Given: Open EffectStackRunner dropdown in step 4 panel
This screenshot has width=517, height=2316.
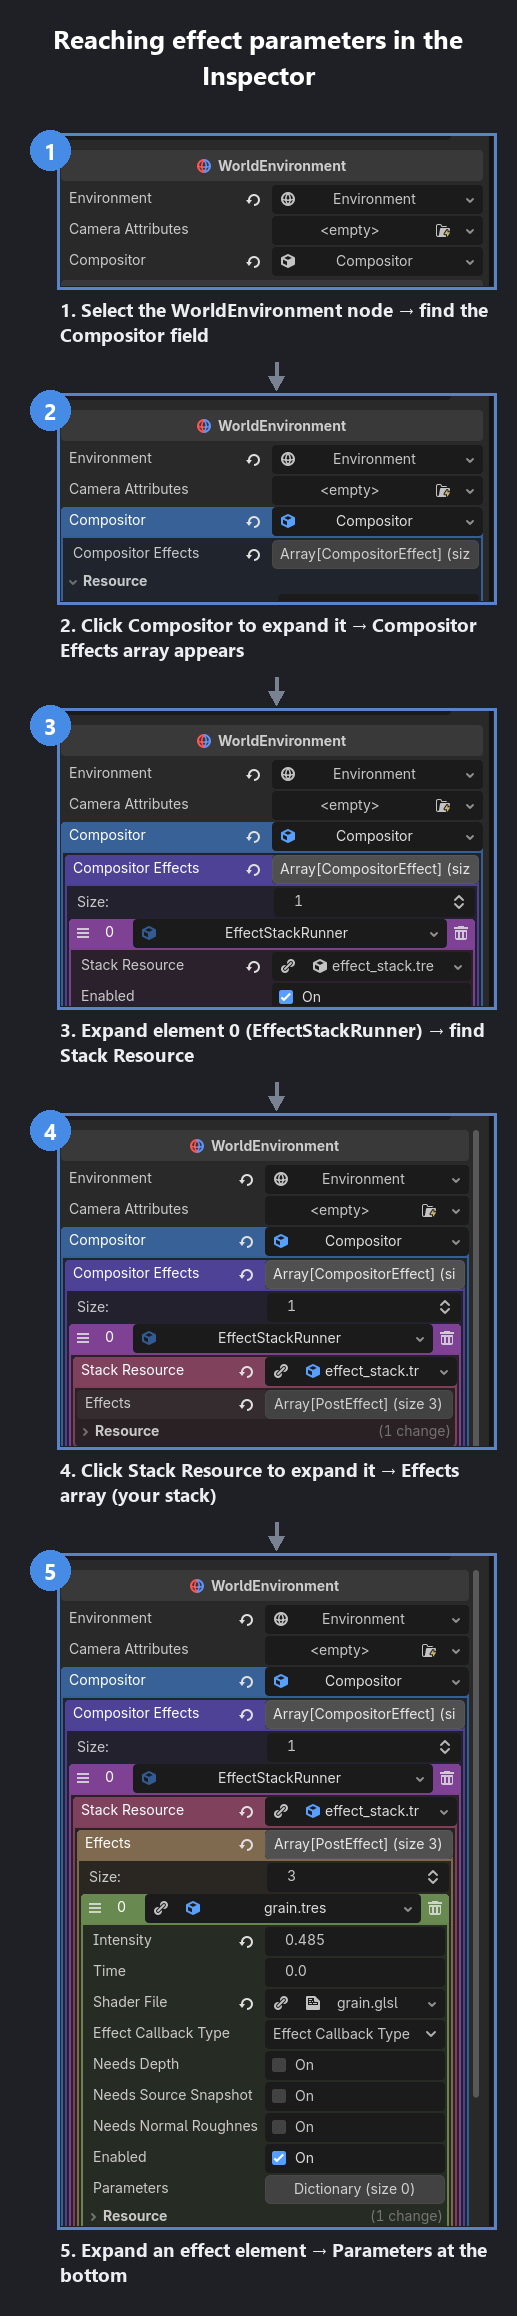Looking at the screenshot, I should [x=420, y=1338].
